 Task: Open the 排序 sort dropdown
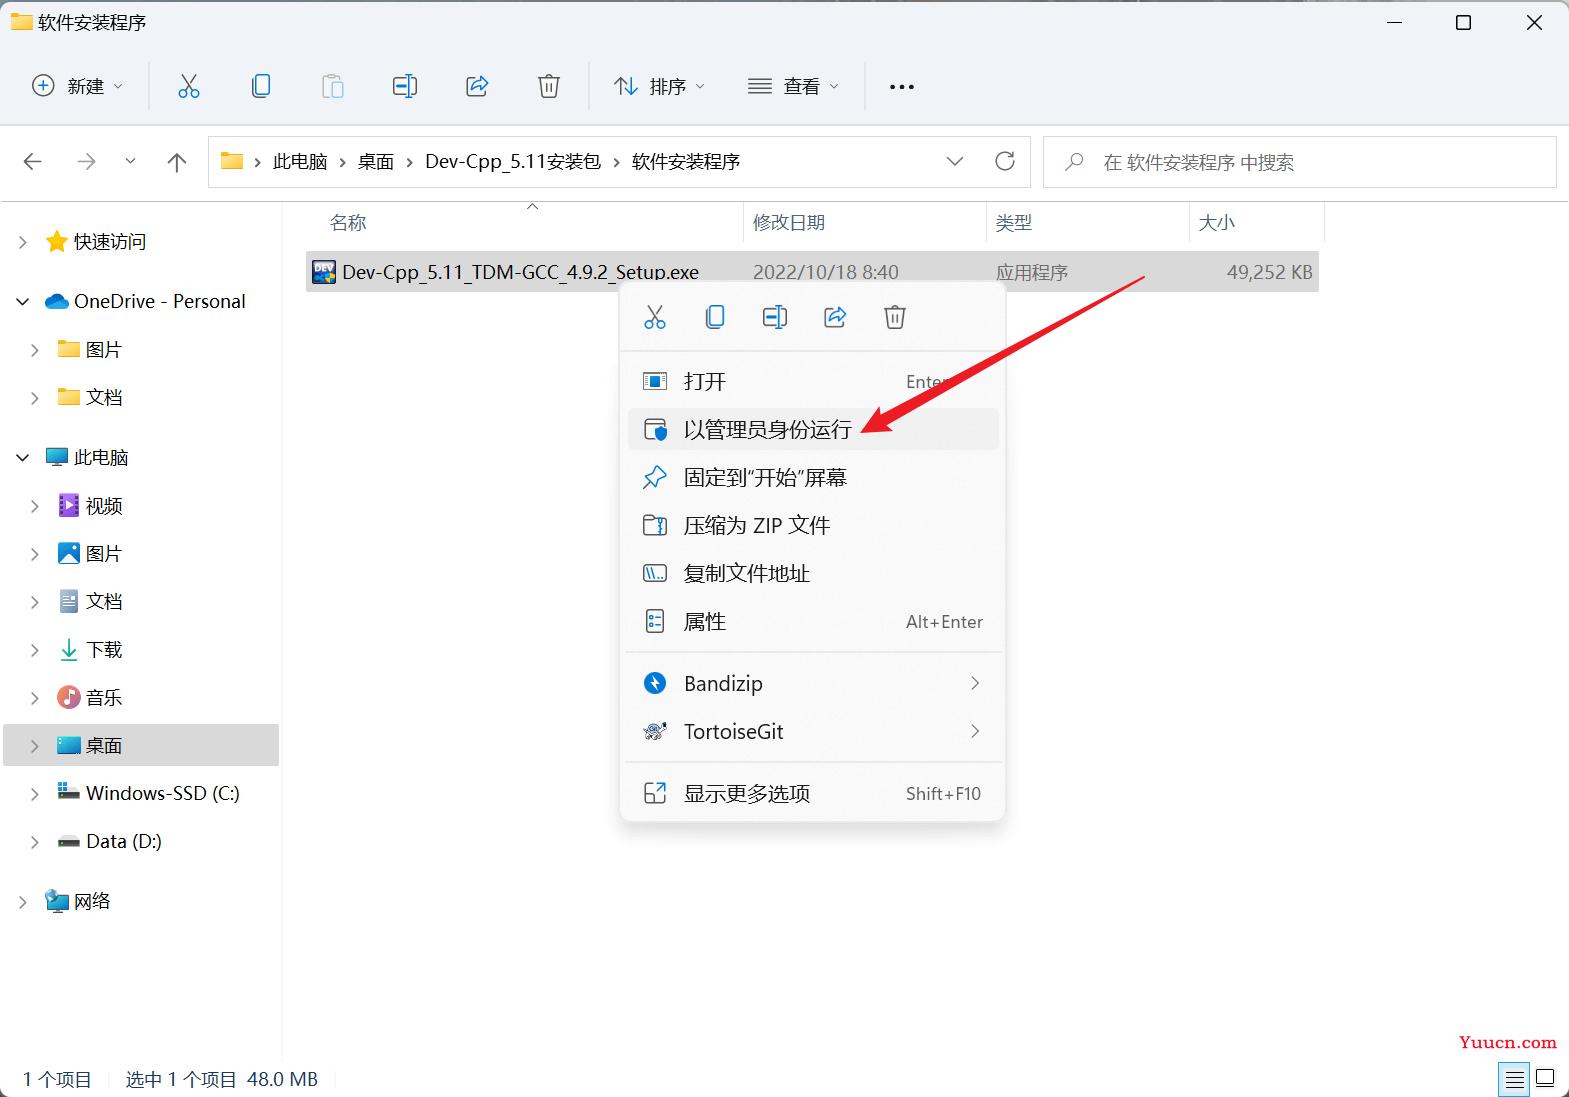[x=659, y=86]
